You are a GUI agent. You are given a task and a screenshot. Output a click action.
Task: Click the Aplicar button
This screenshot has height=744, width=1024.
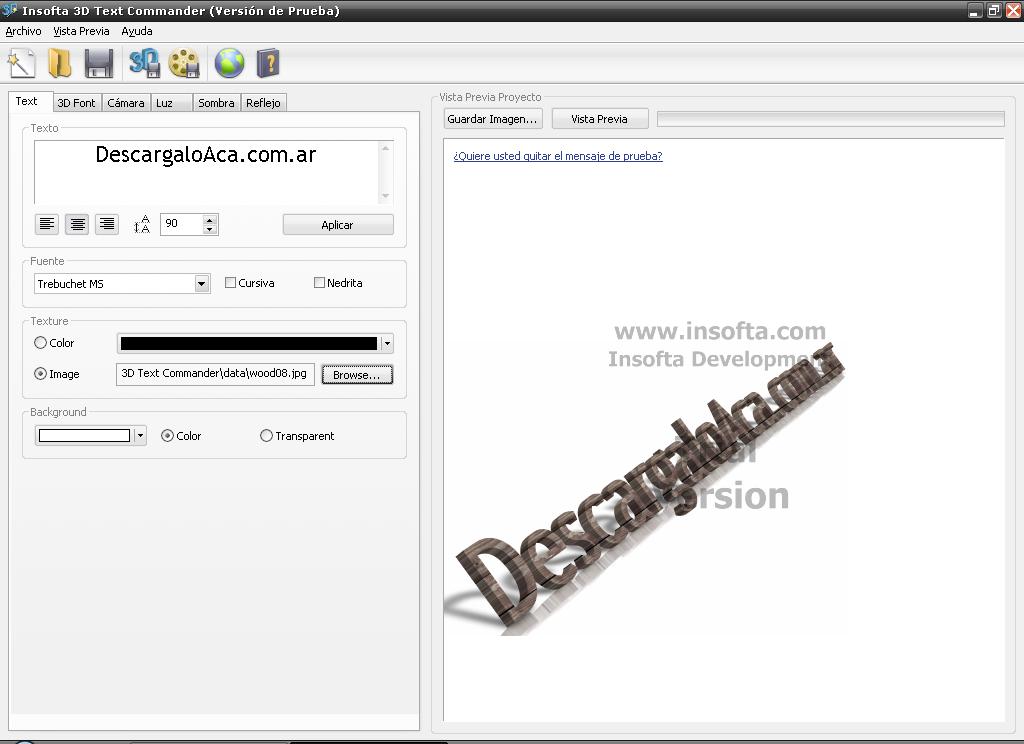coord(338,225)
